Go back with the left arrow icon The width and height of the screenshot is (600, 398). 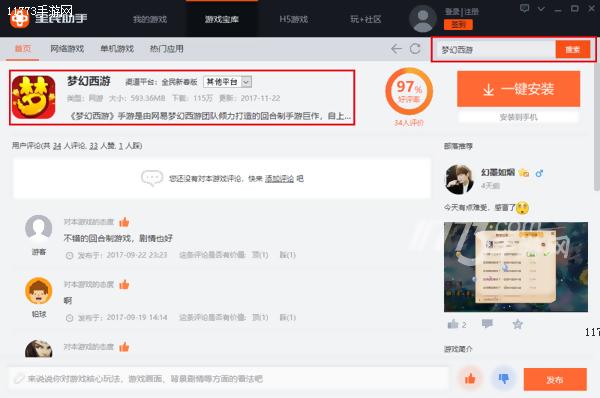396,49
